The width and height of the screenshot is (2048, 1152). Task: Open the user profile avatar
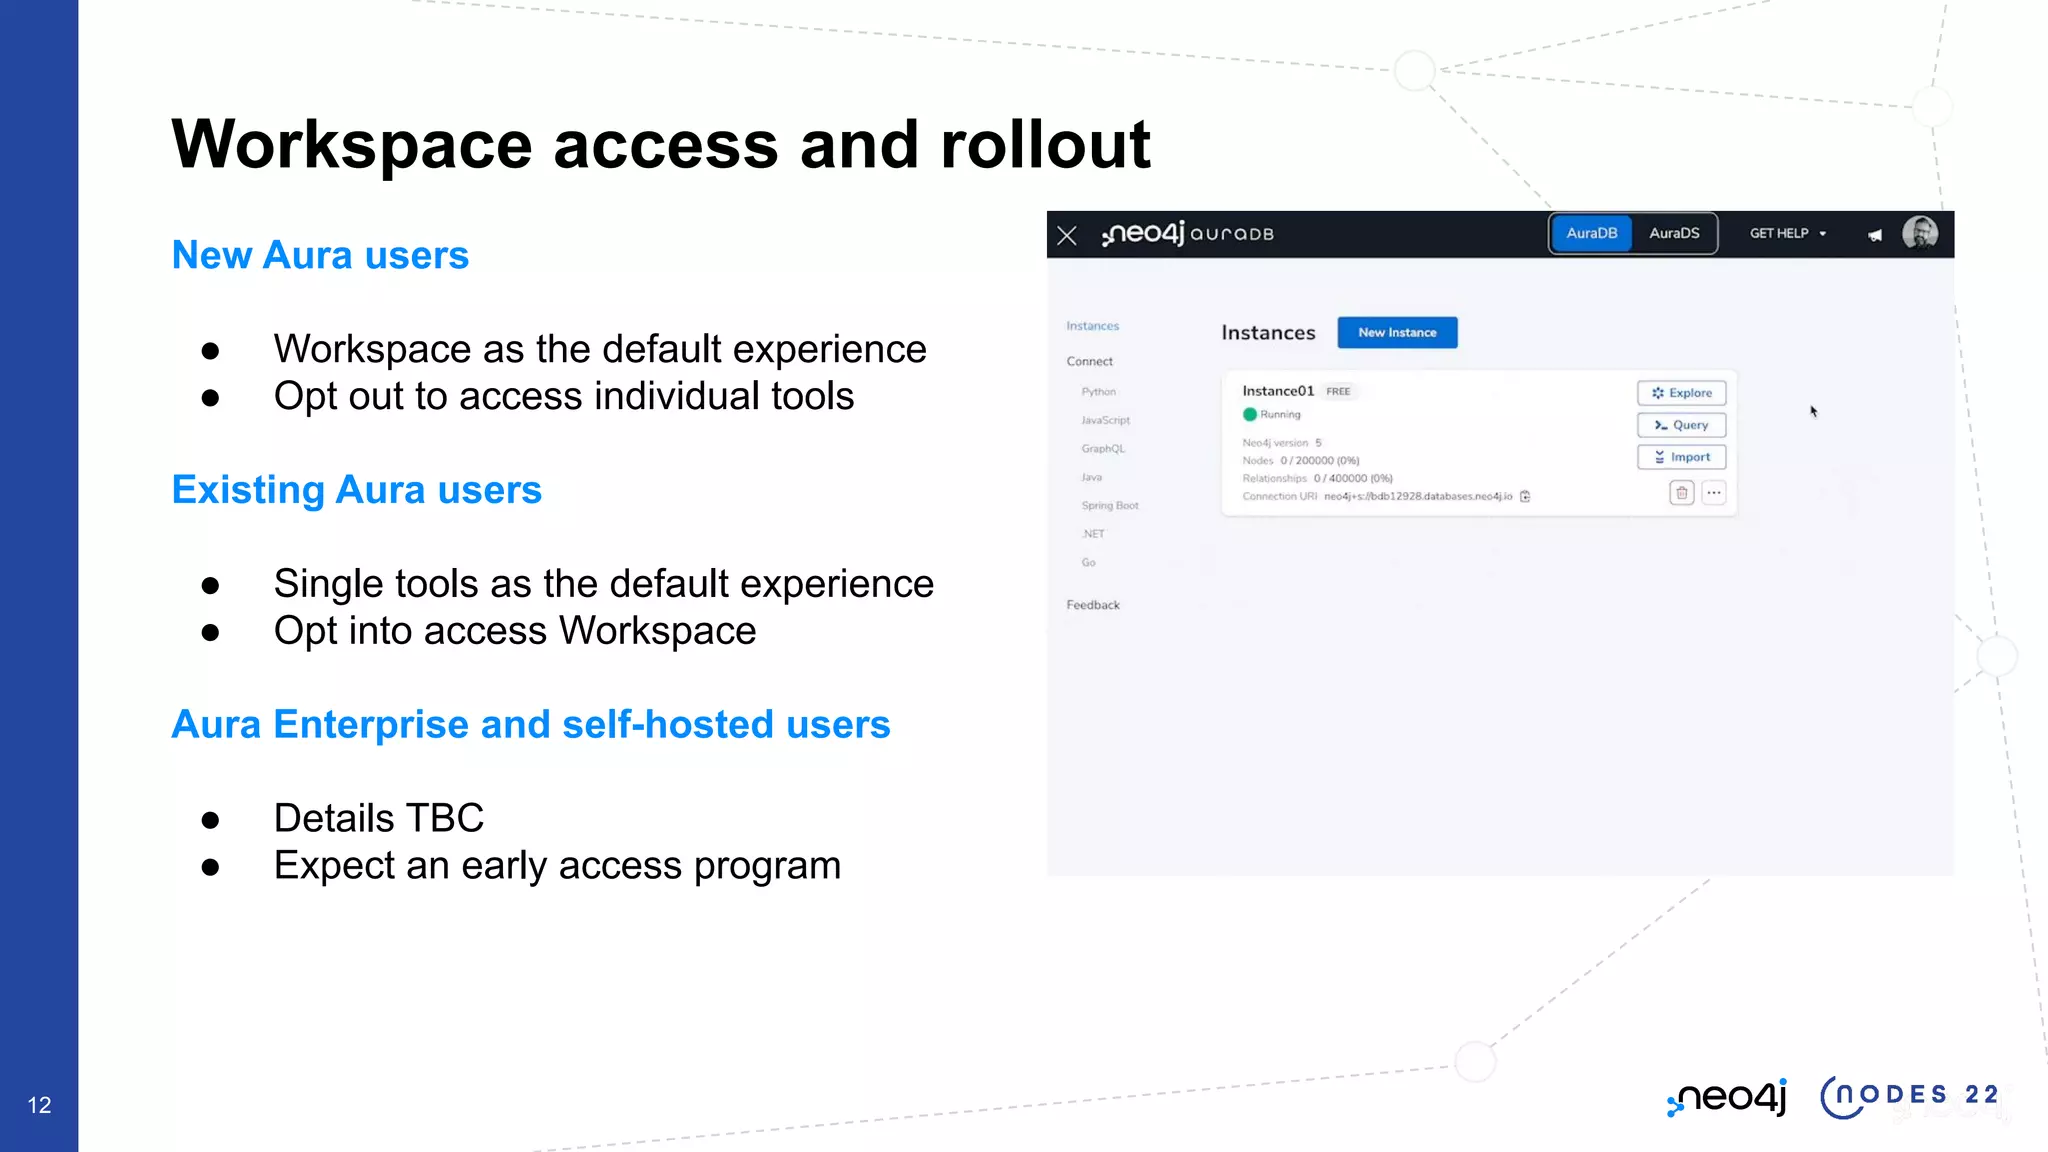tap(1919, 233)
